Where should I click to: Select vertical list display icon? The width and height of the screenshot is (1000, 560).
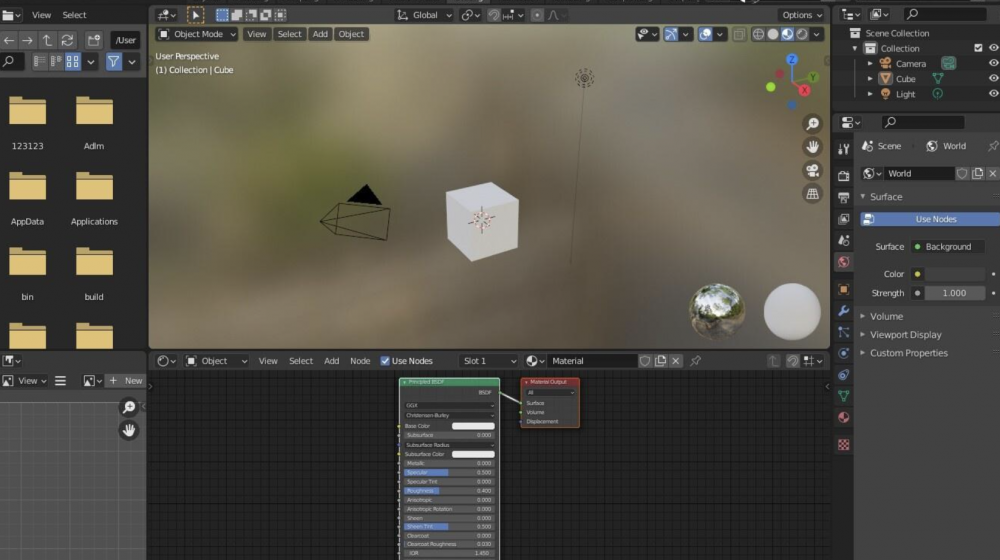(40, 61)
